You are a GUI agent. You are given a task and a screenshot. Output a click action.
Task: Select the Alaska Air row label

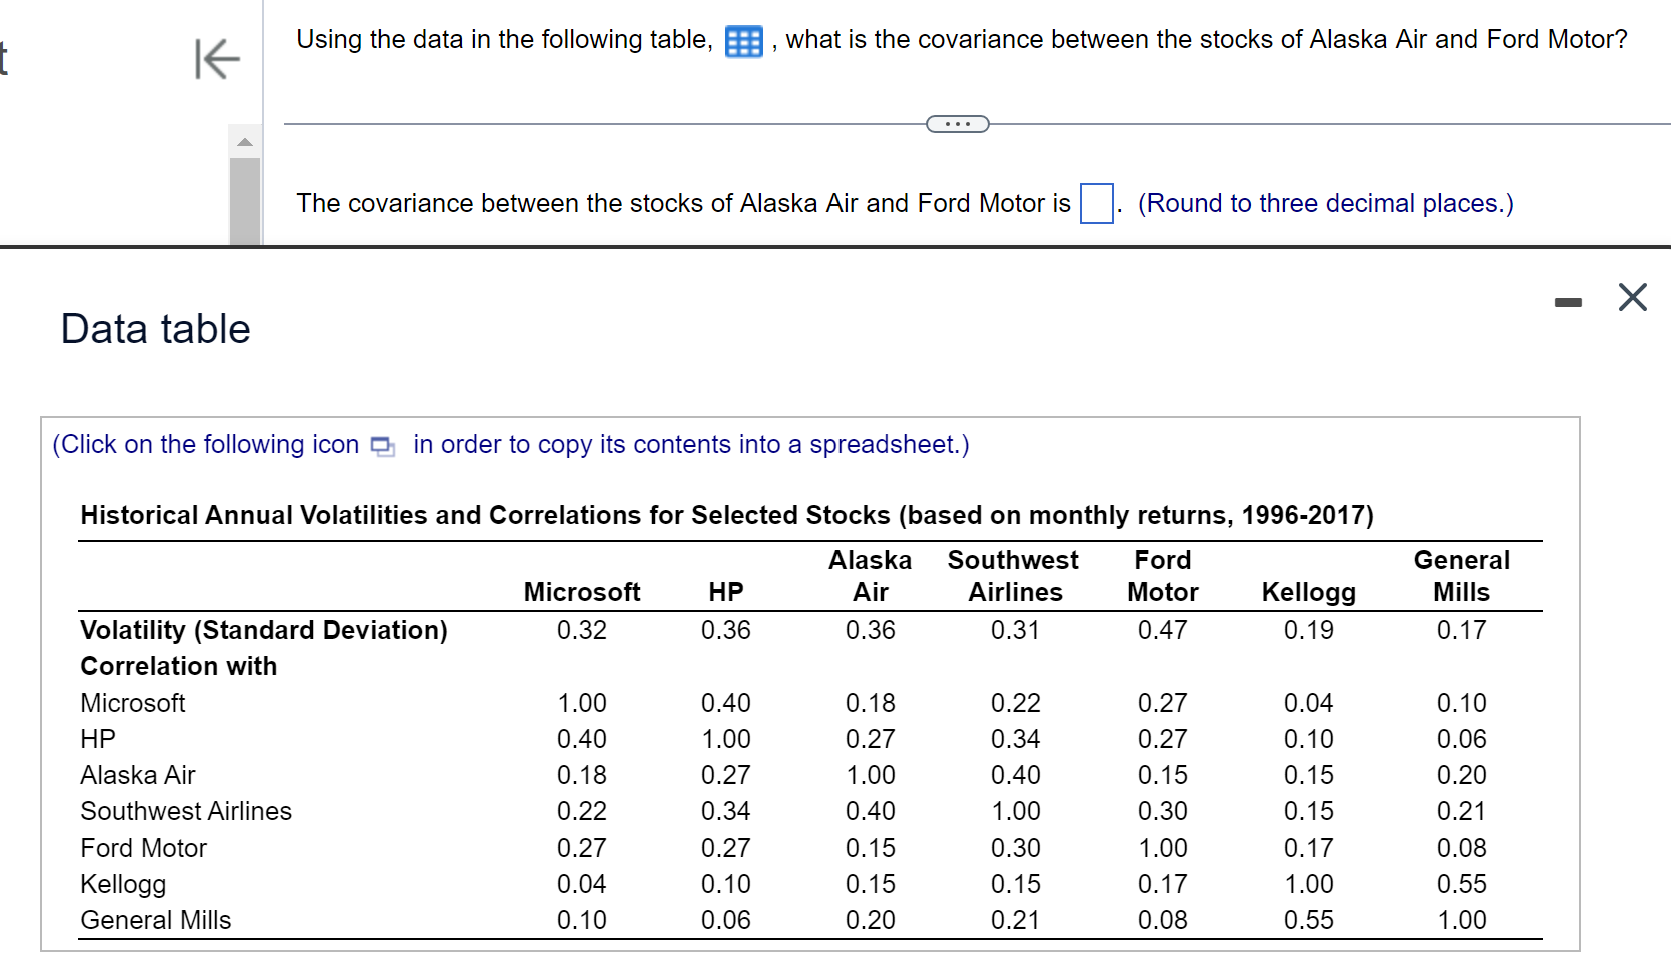[x=137, y=775]
